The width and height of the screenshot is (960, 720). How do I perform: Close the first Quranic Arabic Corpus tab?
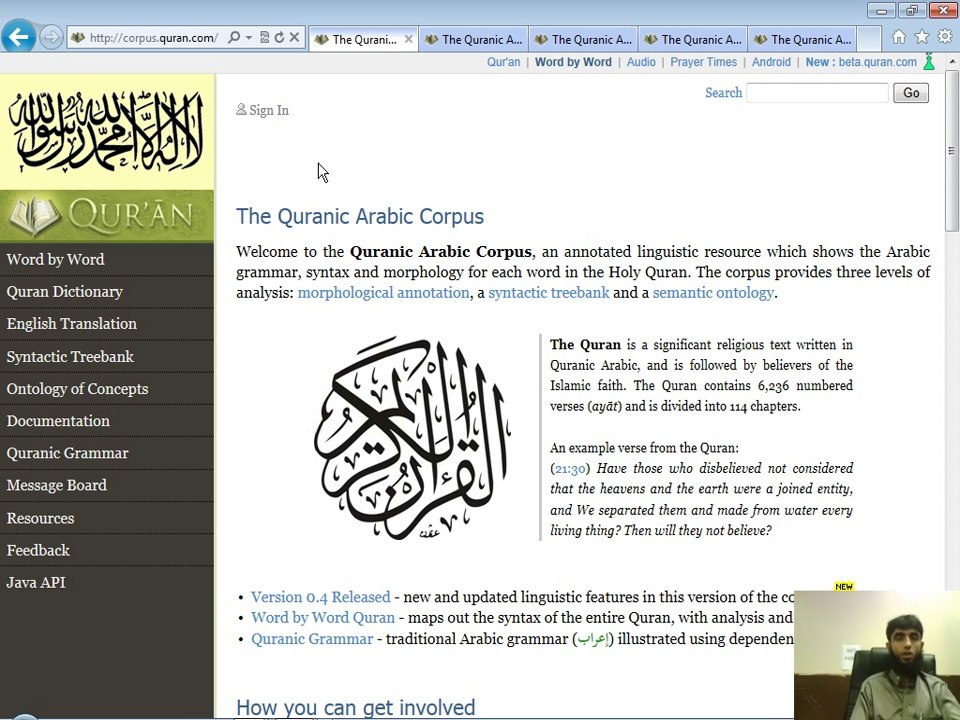click(x=408, y=40)
